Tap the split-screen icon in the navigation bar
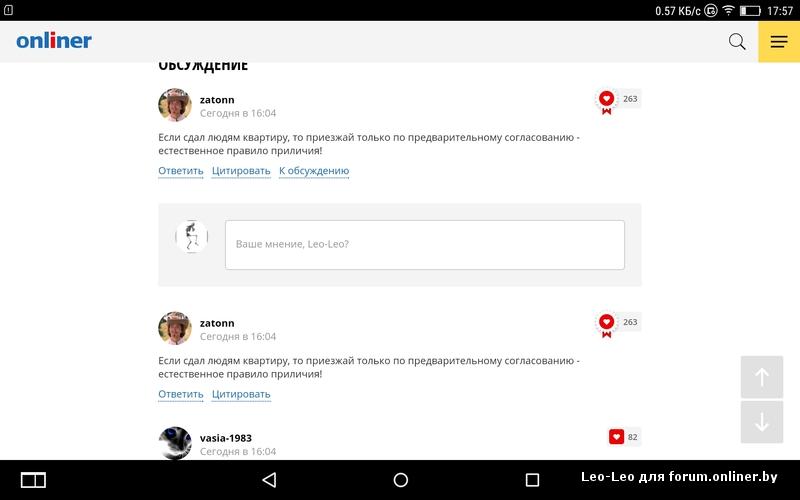Image resolution: width=800 pixels, height=500 pixels. tap(33, 480)
